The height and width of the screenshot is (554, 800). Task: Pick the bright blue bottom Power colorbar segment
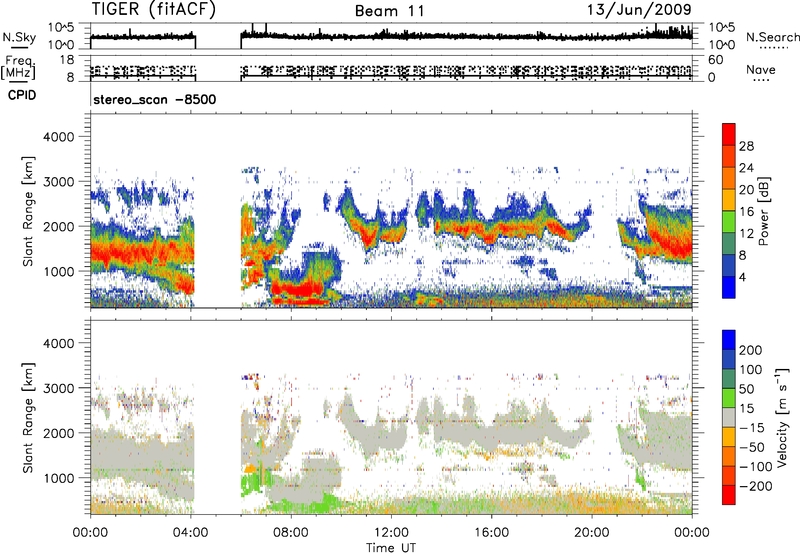tap(729, 287)
